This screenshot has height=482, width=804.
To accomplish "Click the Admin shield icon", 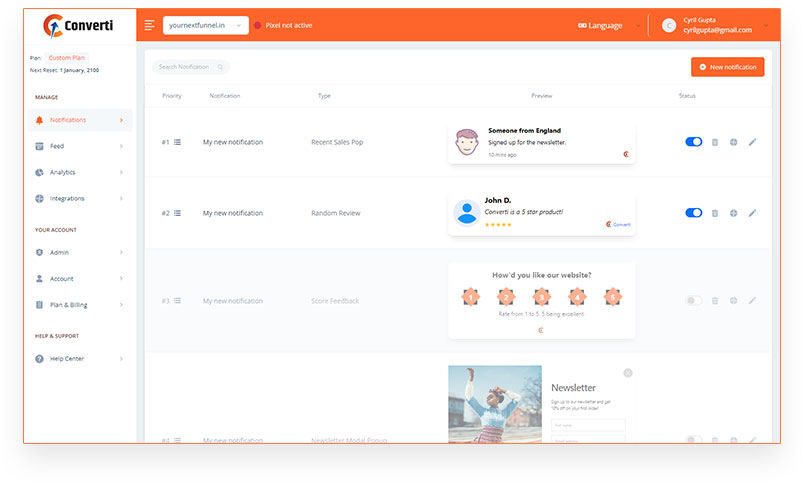I will 39,252.
